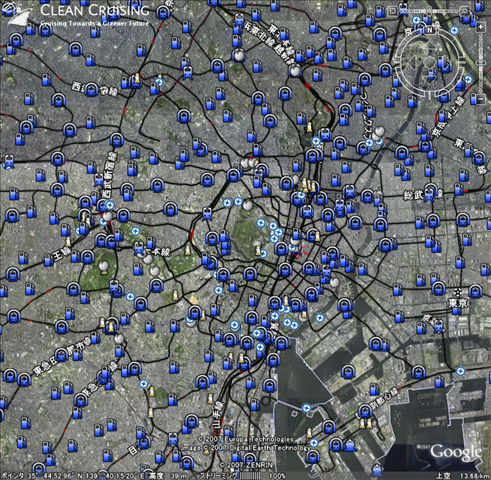Open the white balloon placemark in the park
This screenshot has width=491, height=480.
[x=104, y=267]
